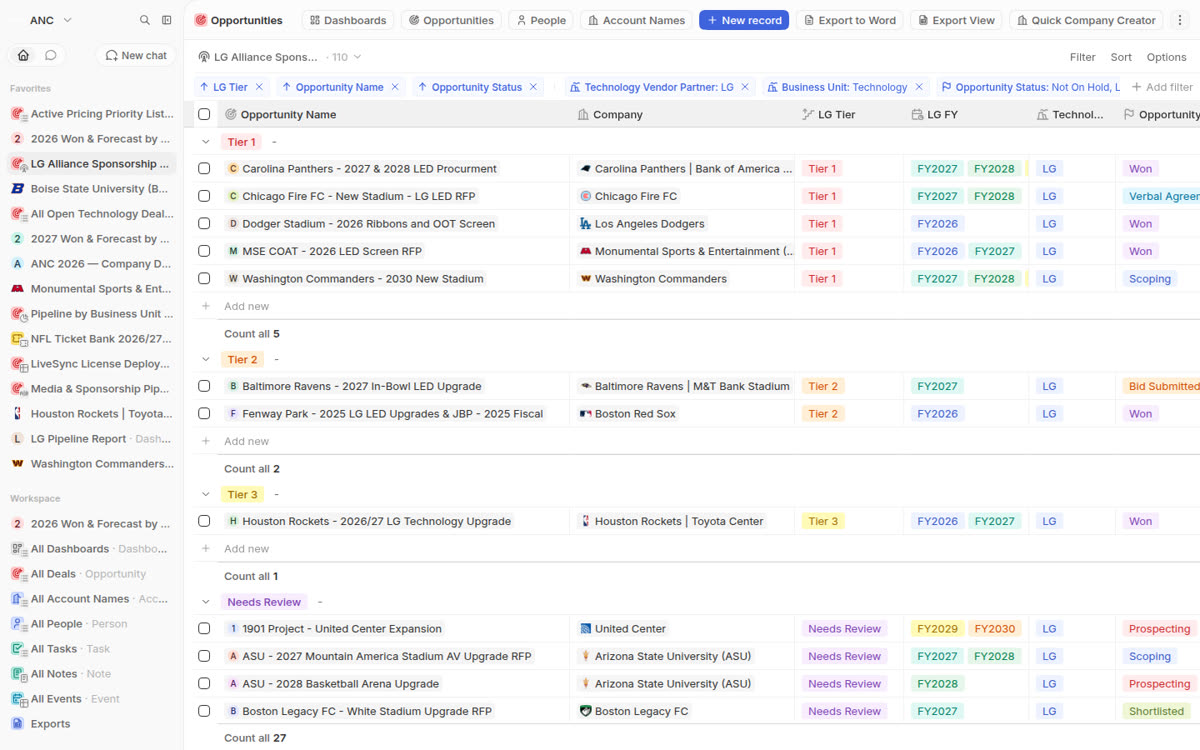Check the MSE COAT row checkbox
This screenshot has height=750, width=1200.
204,251
